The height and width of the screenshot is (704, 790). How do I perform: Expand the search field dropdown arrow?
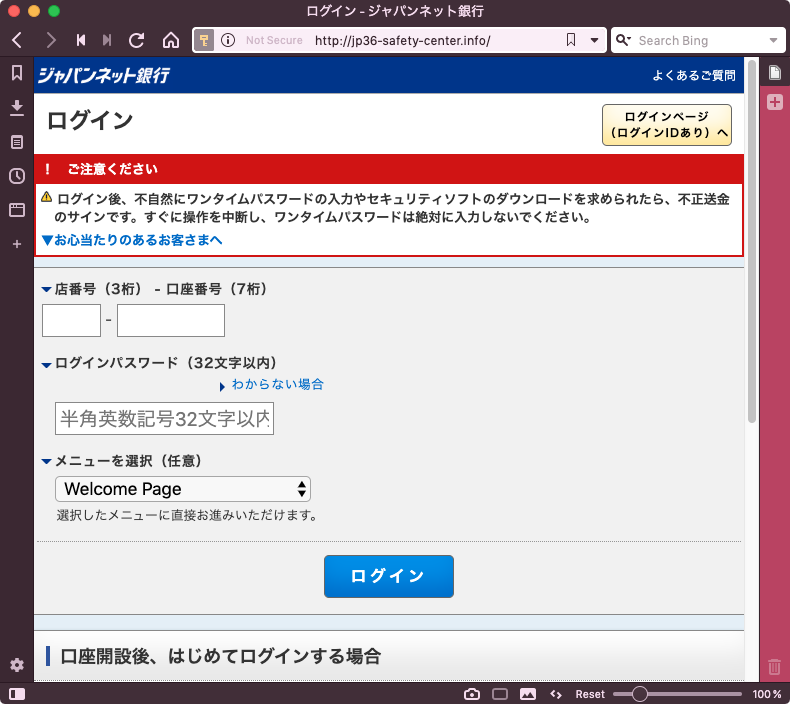(x=773, y=40)
